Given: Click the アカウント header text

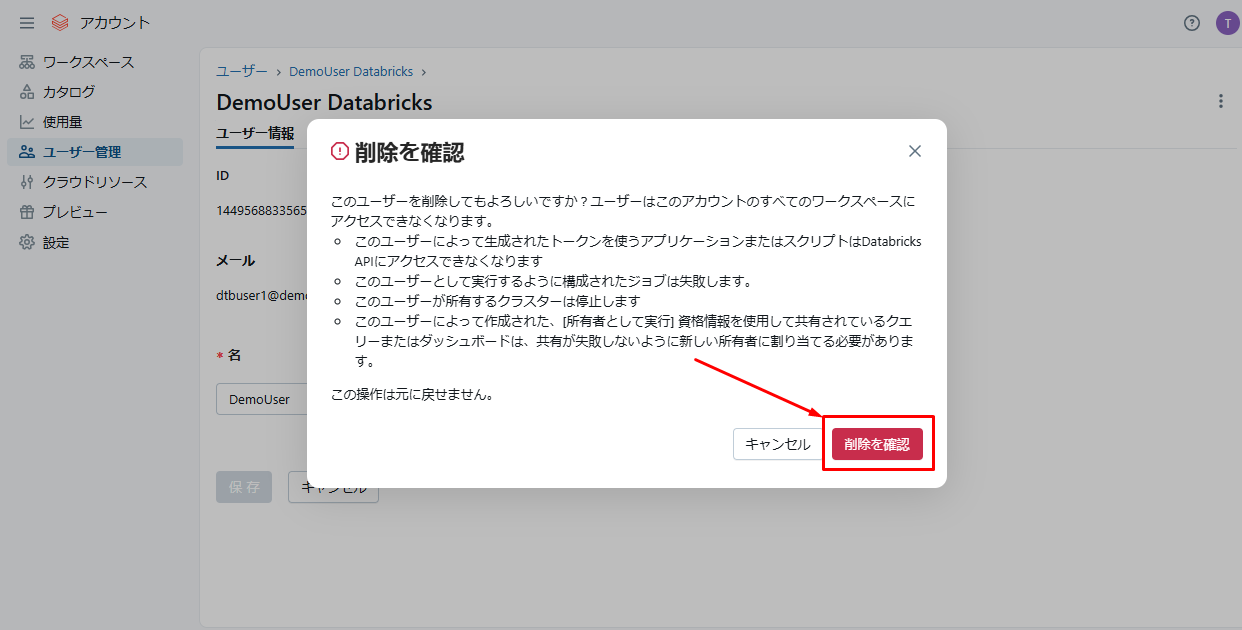Looking at the screenshot, I should click(114, 23).
